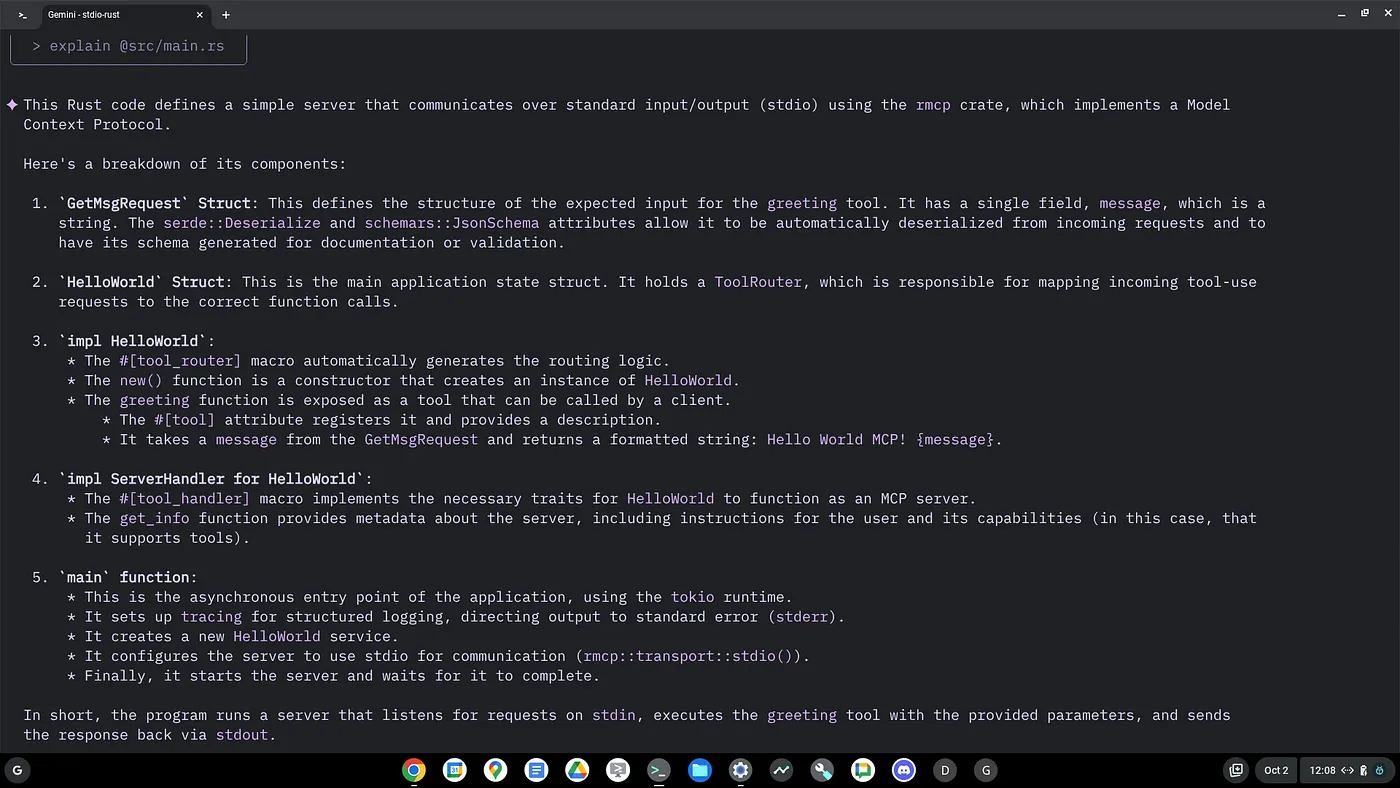Open the diagnostics chart icon in shelf

[x=781, y=770]
